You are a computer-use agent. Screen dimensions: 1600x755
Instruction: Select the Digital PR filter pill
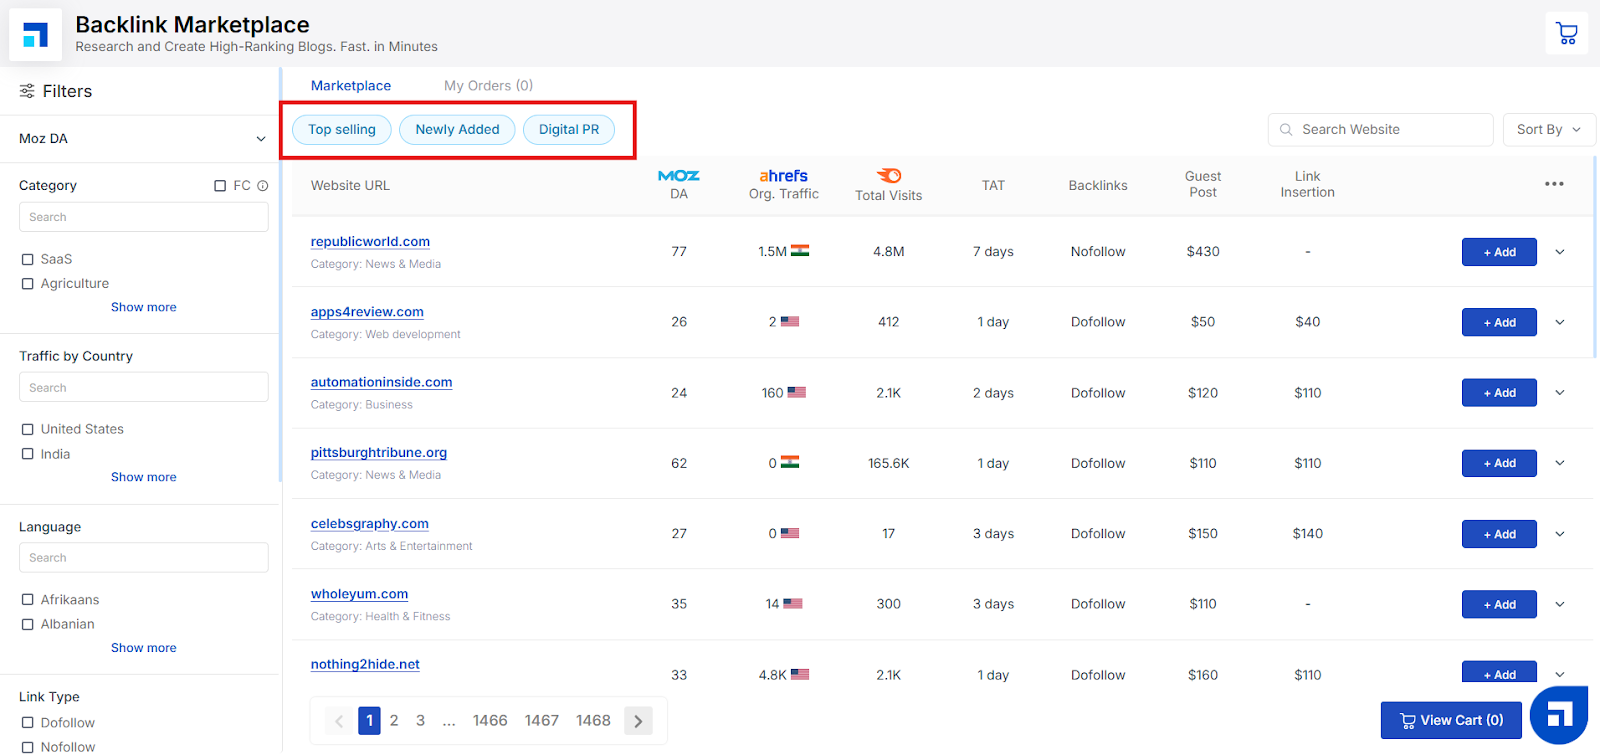click(569, 130)
